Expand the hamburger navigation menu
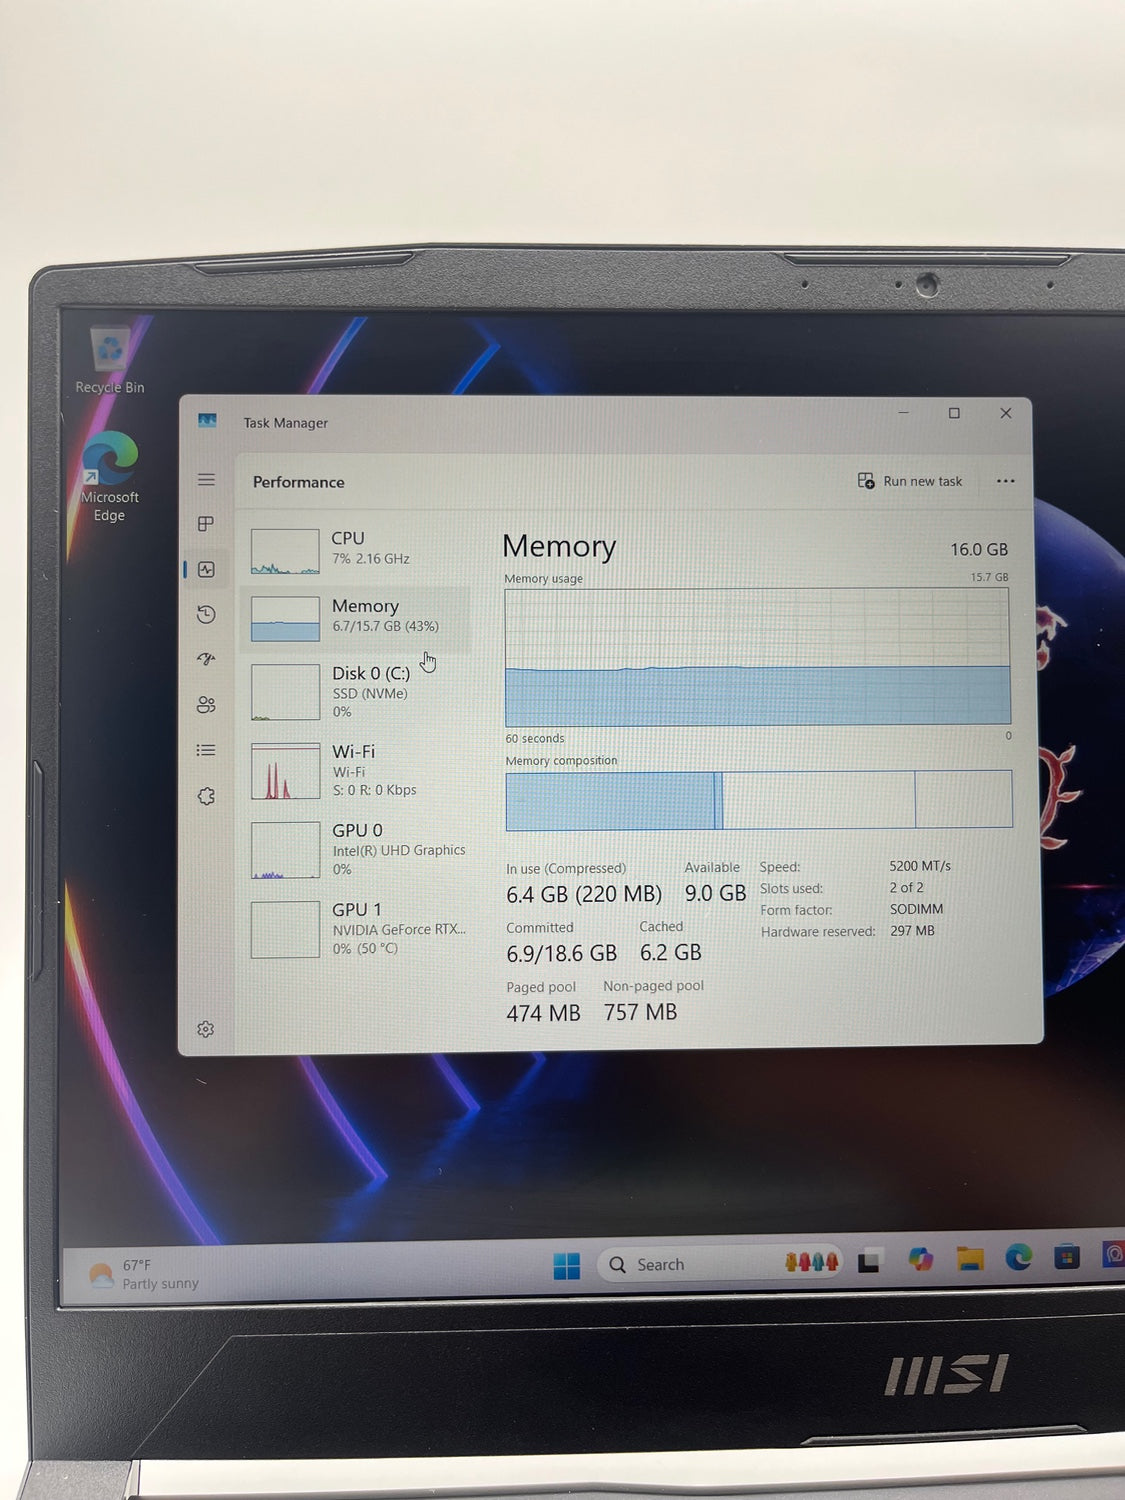The width and height of the screenshot is (1125, 1500). click(206, 480)
